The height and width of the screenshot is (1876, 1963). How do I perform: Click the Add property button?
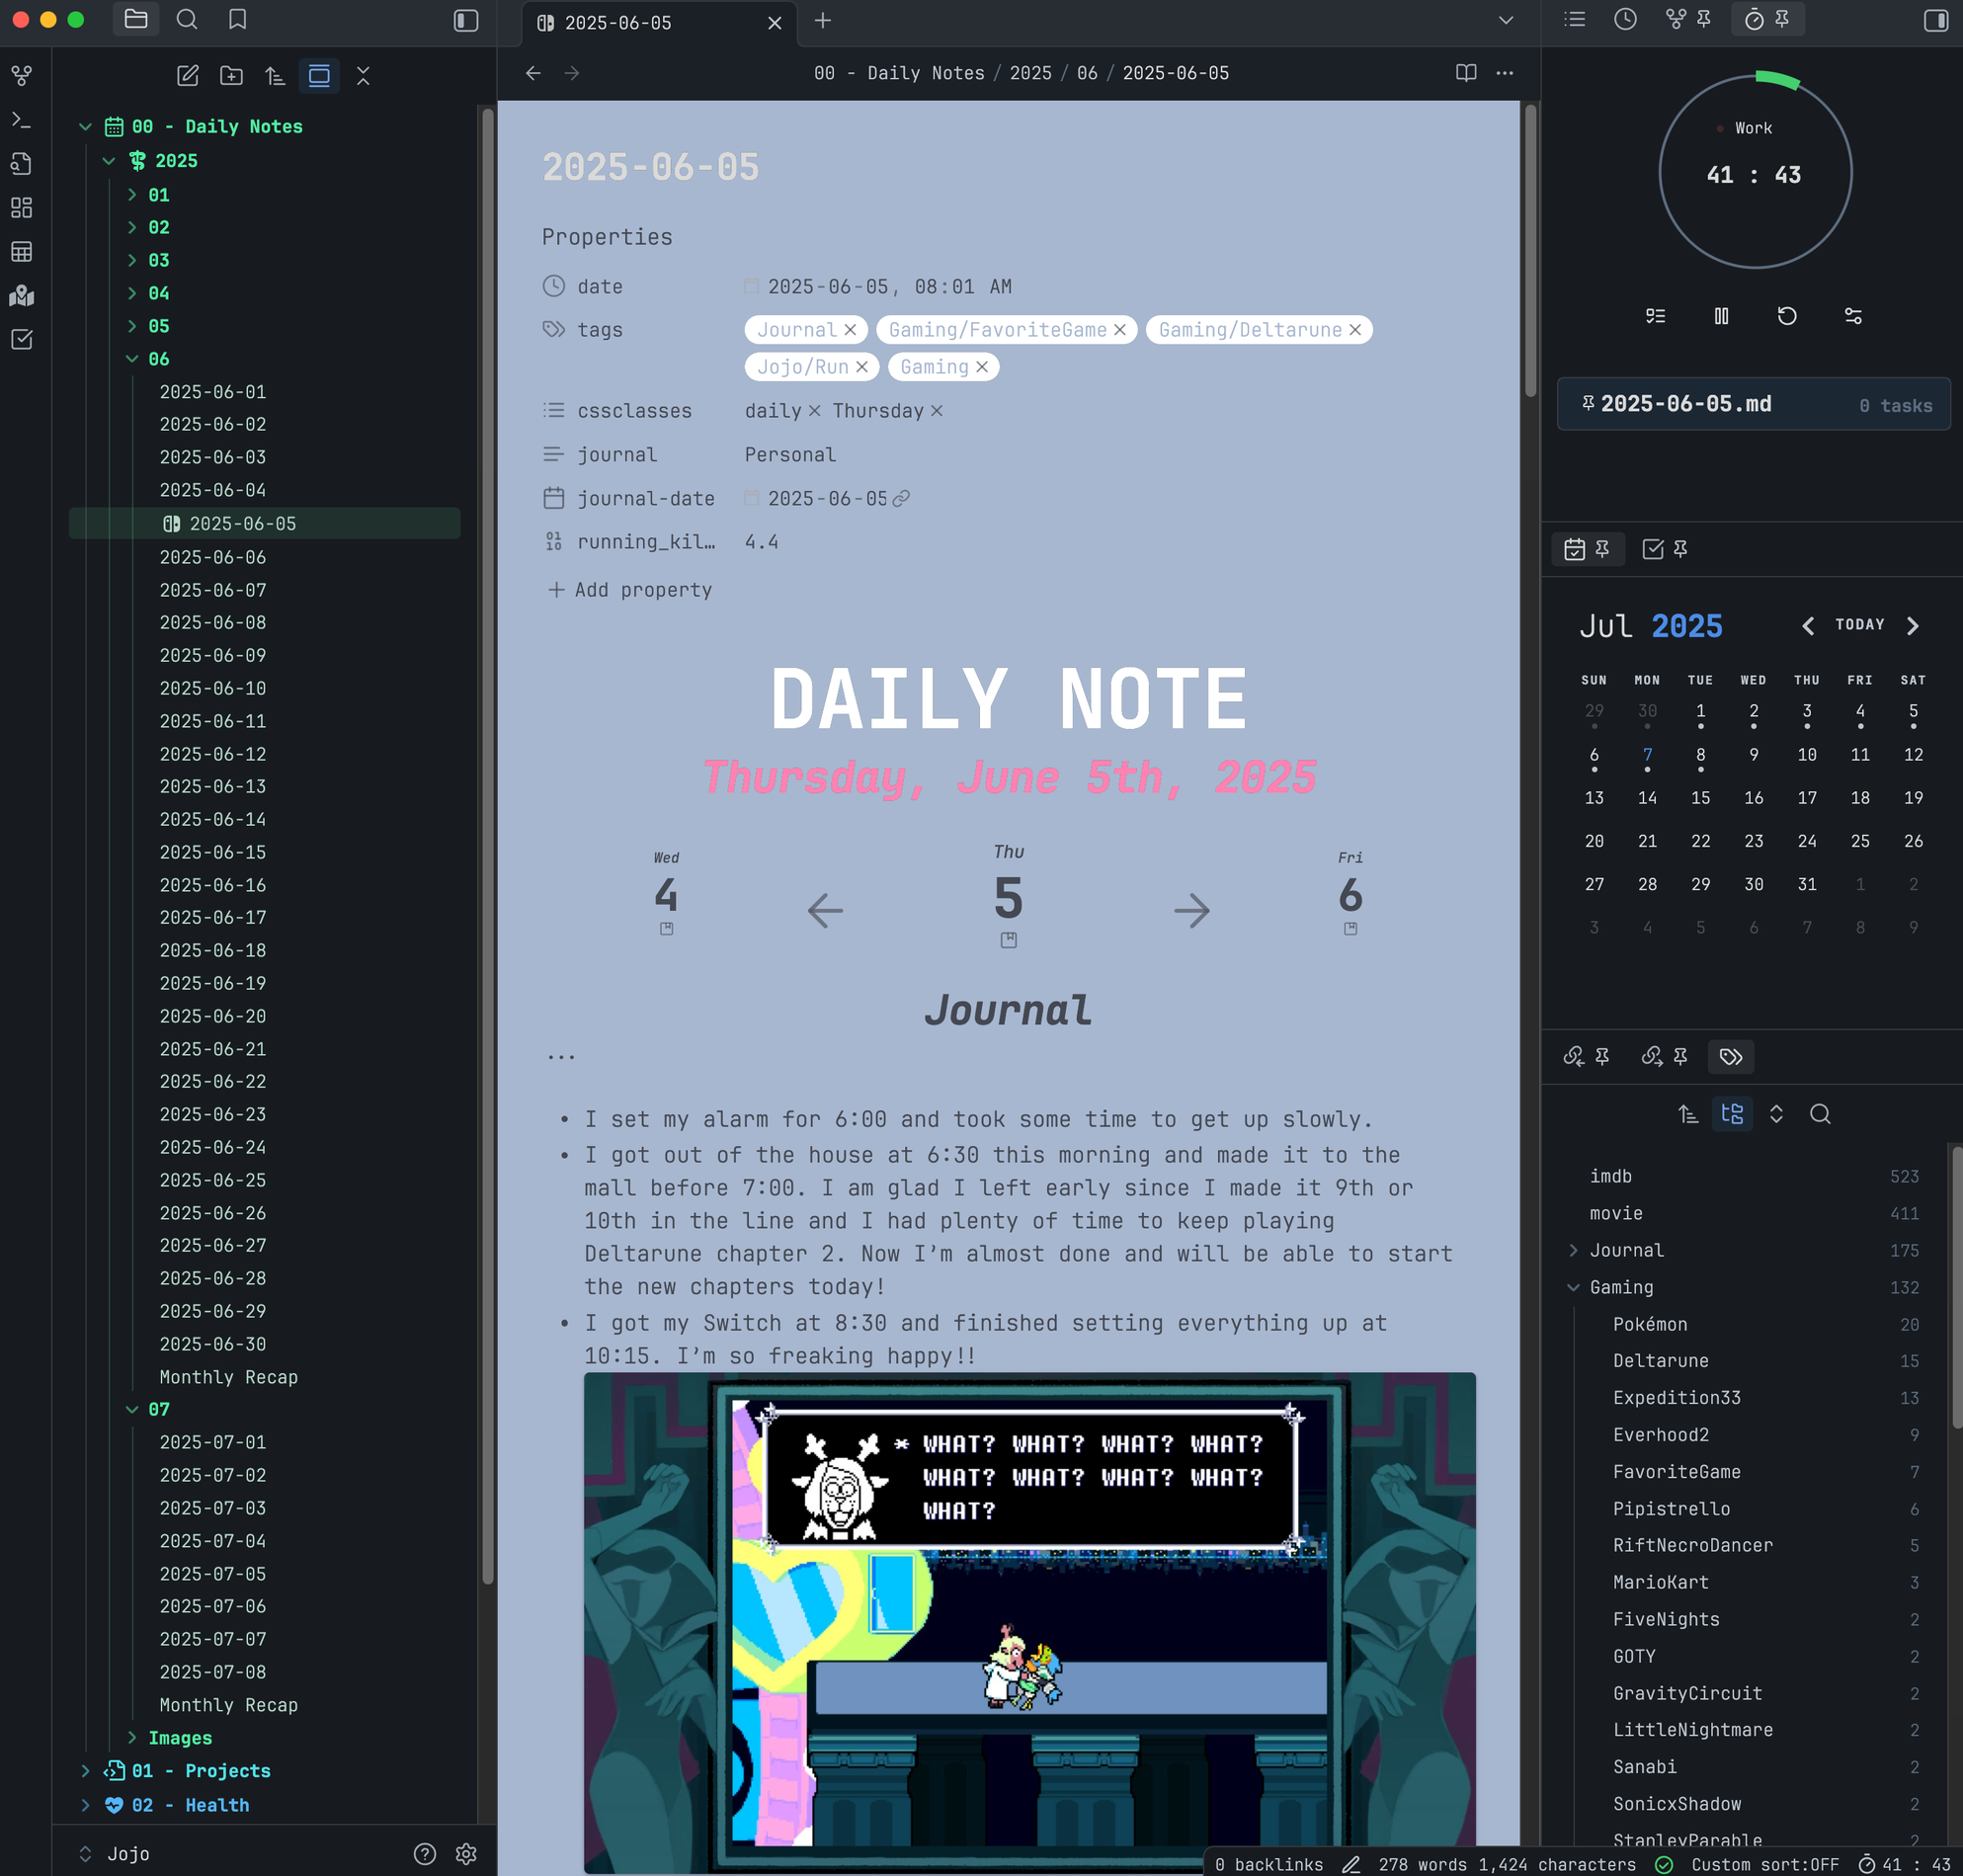[x=630, y=590]
